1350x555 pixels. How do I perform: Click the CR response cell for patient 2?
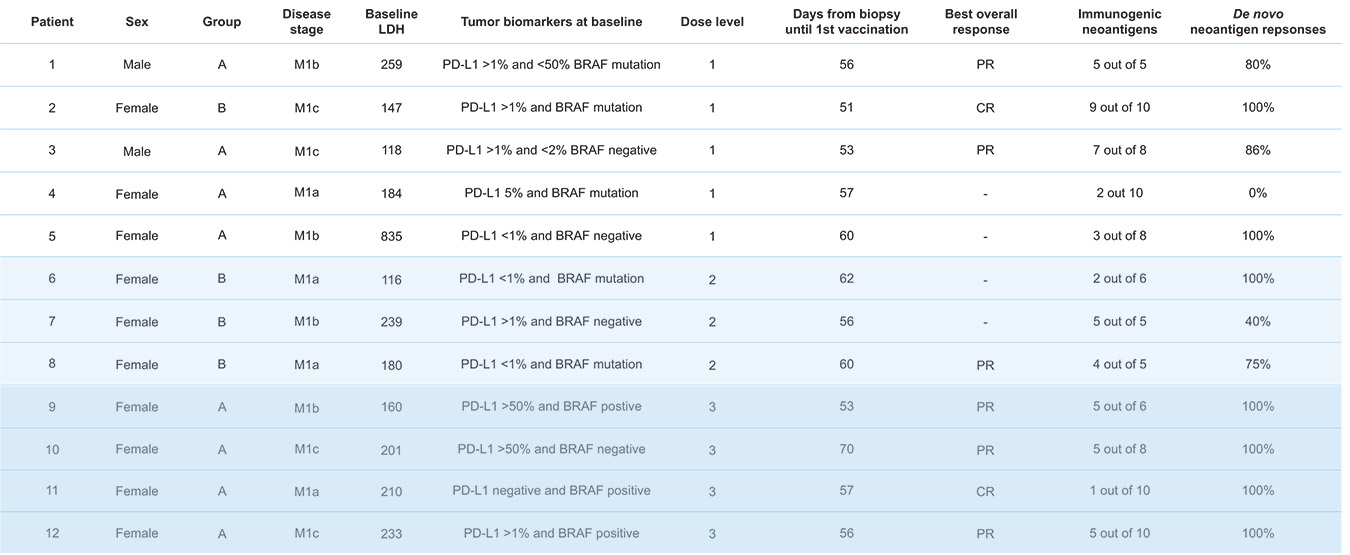[985, 108]
